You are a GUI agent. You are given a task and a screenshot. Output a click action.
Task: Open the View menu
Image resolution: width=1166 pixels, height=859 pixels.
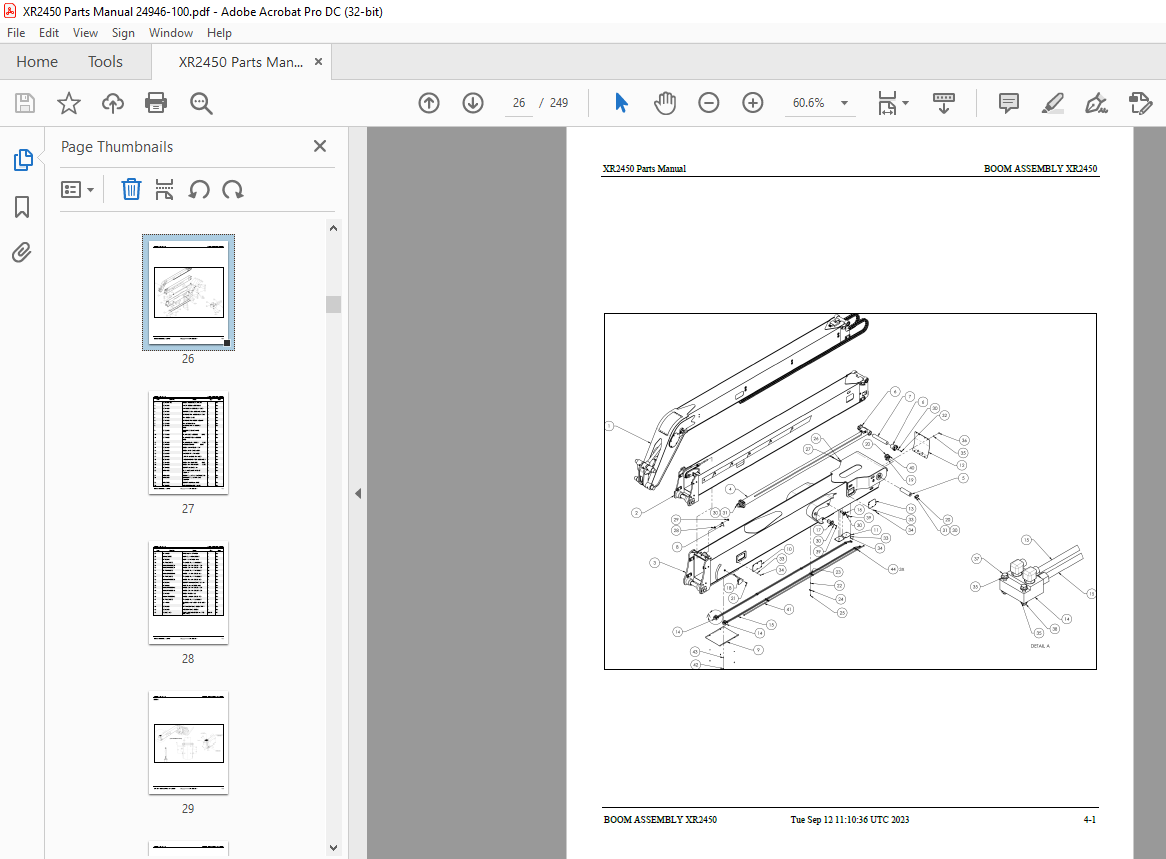pyautogui.click(x=85, y=33)
